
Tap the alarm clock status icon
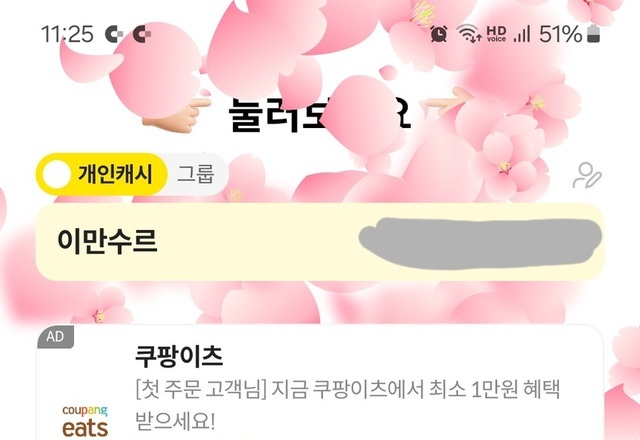coord(439,33)
